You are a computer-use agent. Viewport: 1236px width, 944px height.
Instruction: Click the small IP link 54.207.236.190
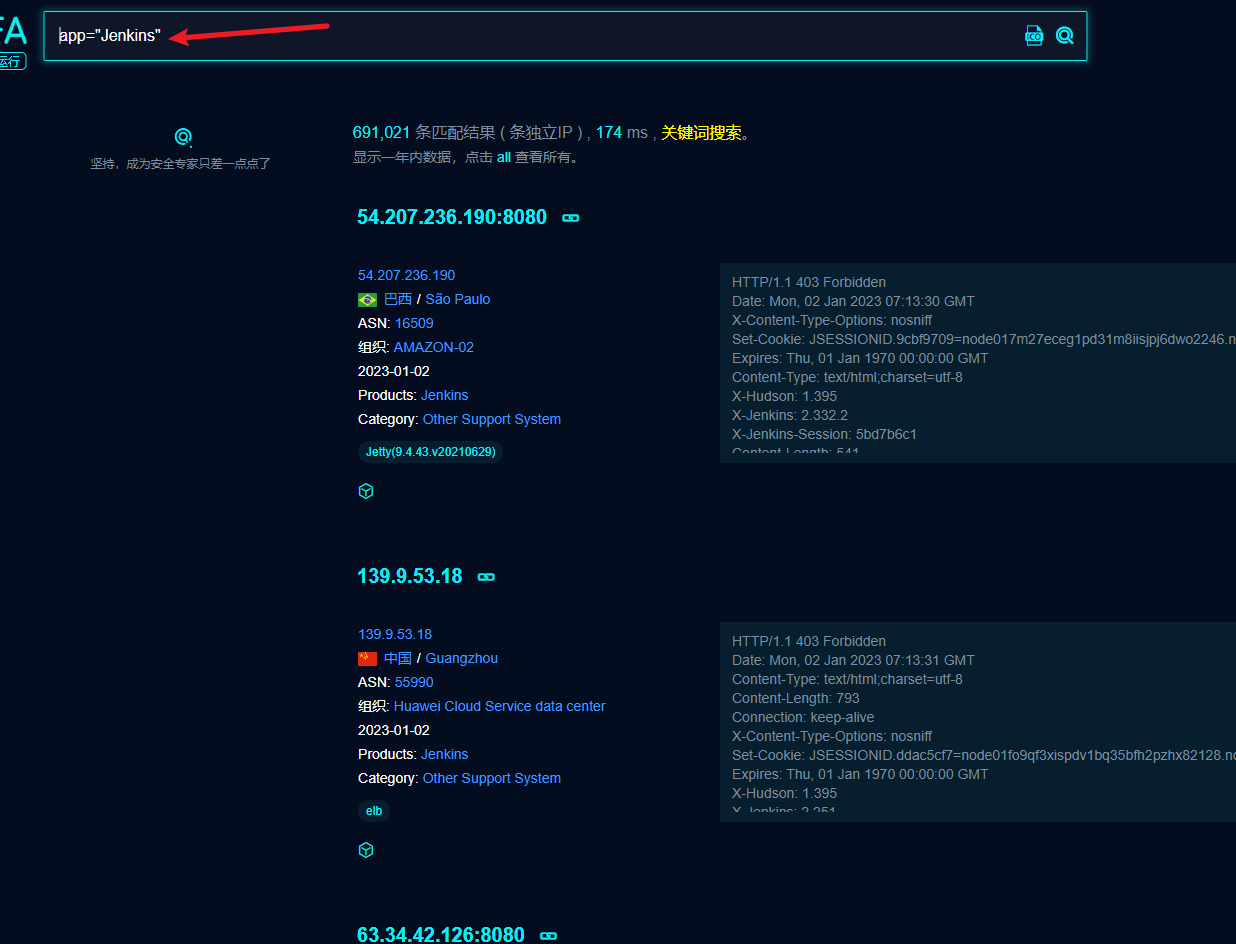pyautogui.click(x=407, y=275)
